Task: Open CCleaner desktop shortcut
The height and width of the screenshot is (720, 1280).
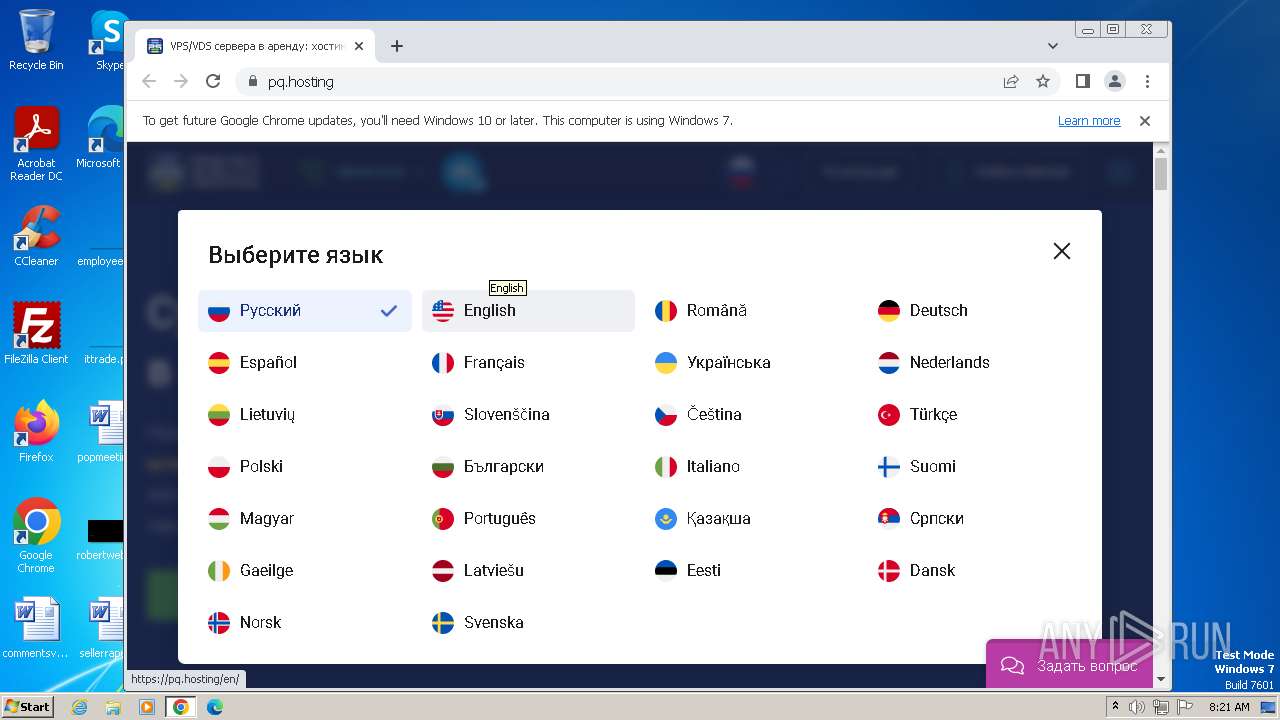Action: [36, 236]
